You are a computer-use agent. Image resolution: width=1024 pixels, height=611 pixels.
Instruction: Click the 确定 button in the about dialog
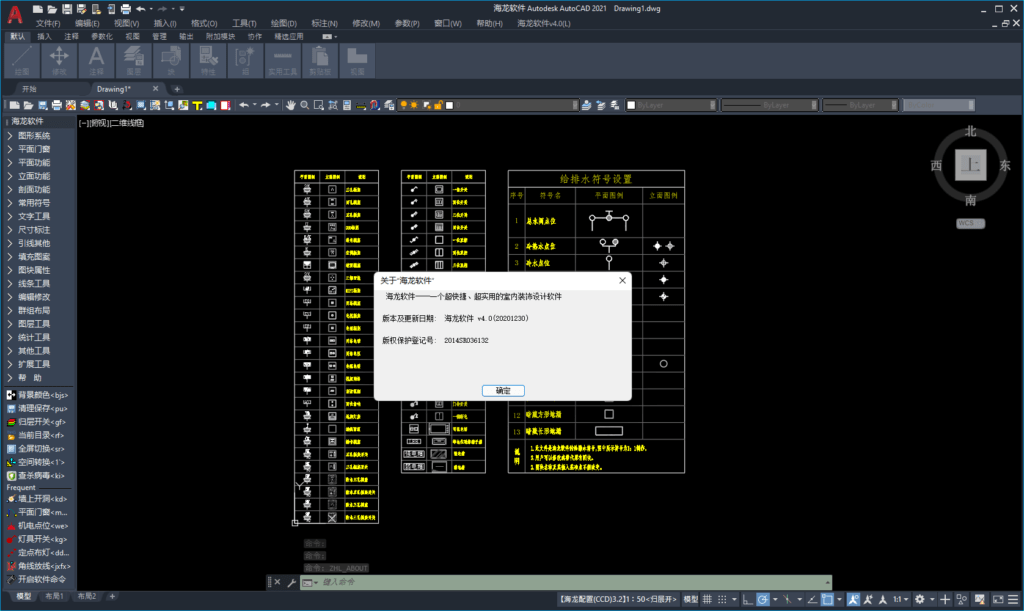[502, 390]
